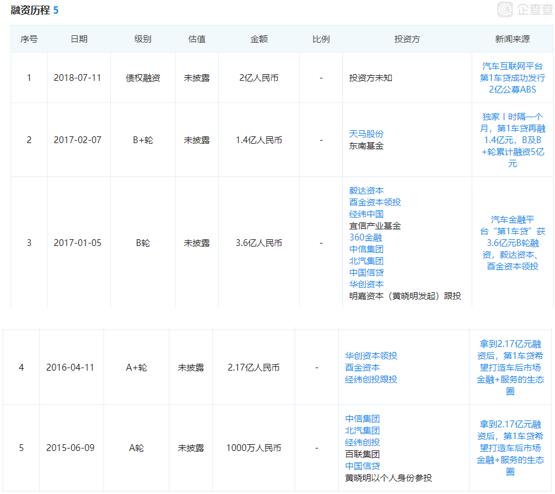This screenshot has width=555, height=494.
Task: Open the 经纬中国 investor link
Action: pyautogui.click(x=366, y=214)
